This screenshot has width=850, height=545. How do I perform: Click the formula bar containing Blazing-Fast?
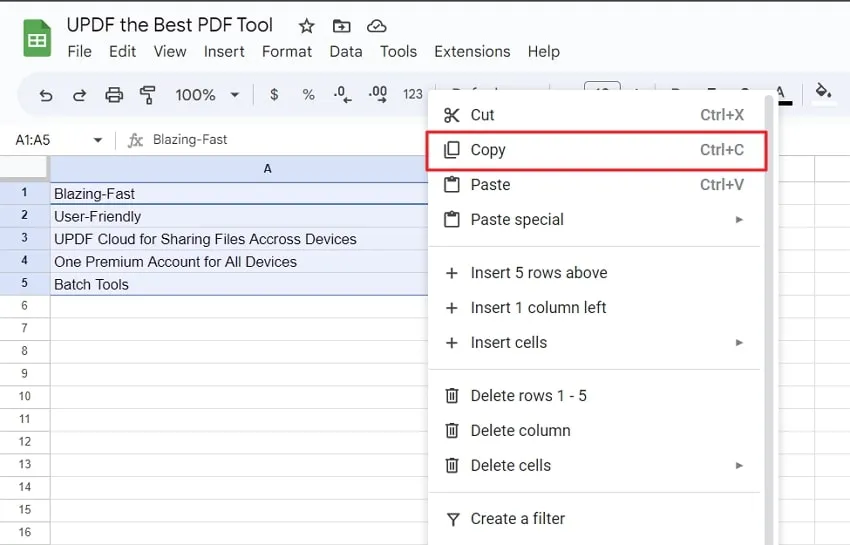(280, 140)
